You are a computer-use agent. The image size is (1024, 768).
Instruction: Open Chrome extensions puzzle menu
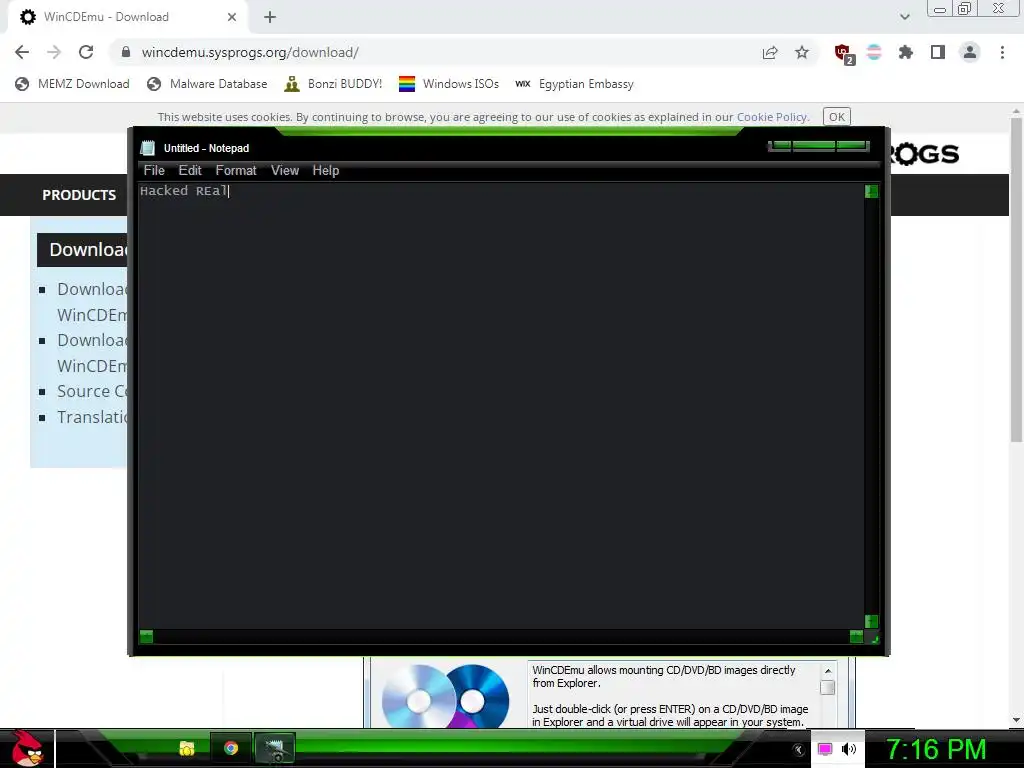(x=906, y=52)
